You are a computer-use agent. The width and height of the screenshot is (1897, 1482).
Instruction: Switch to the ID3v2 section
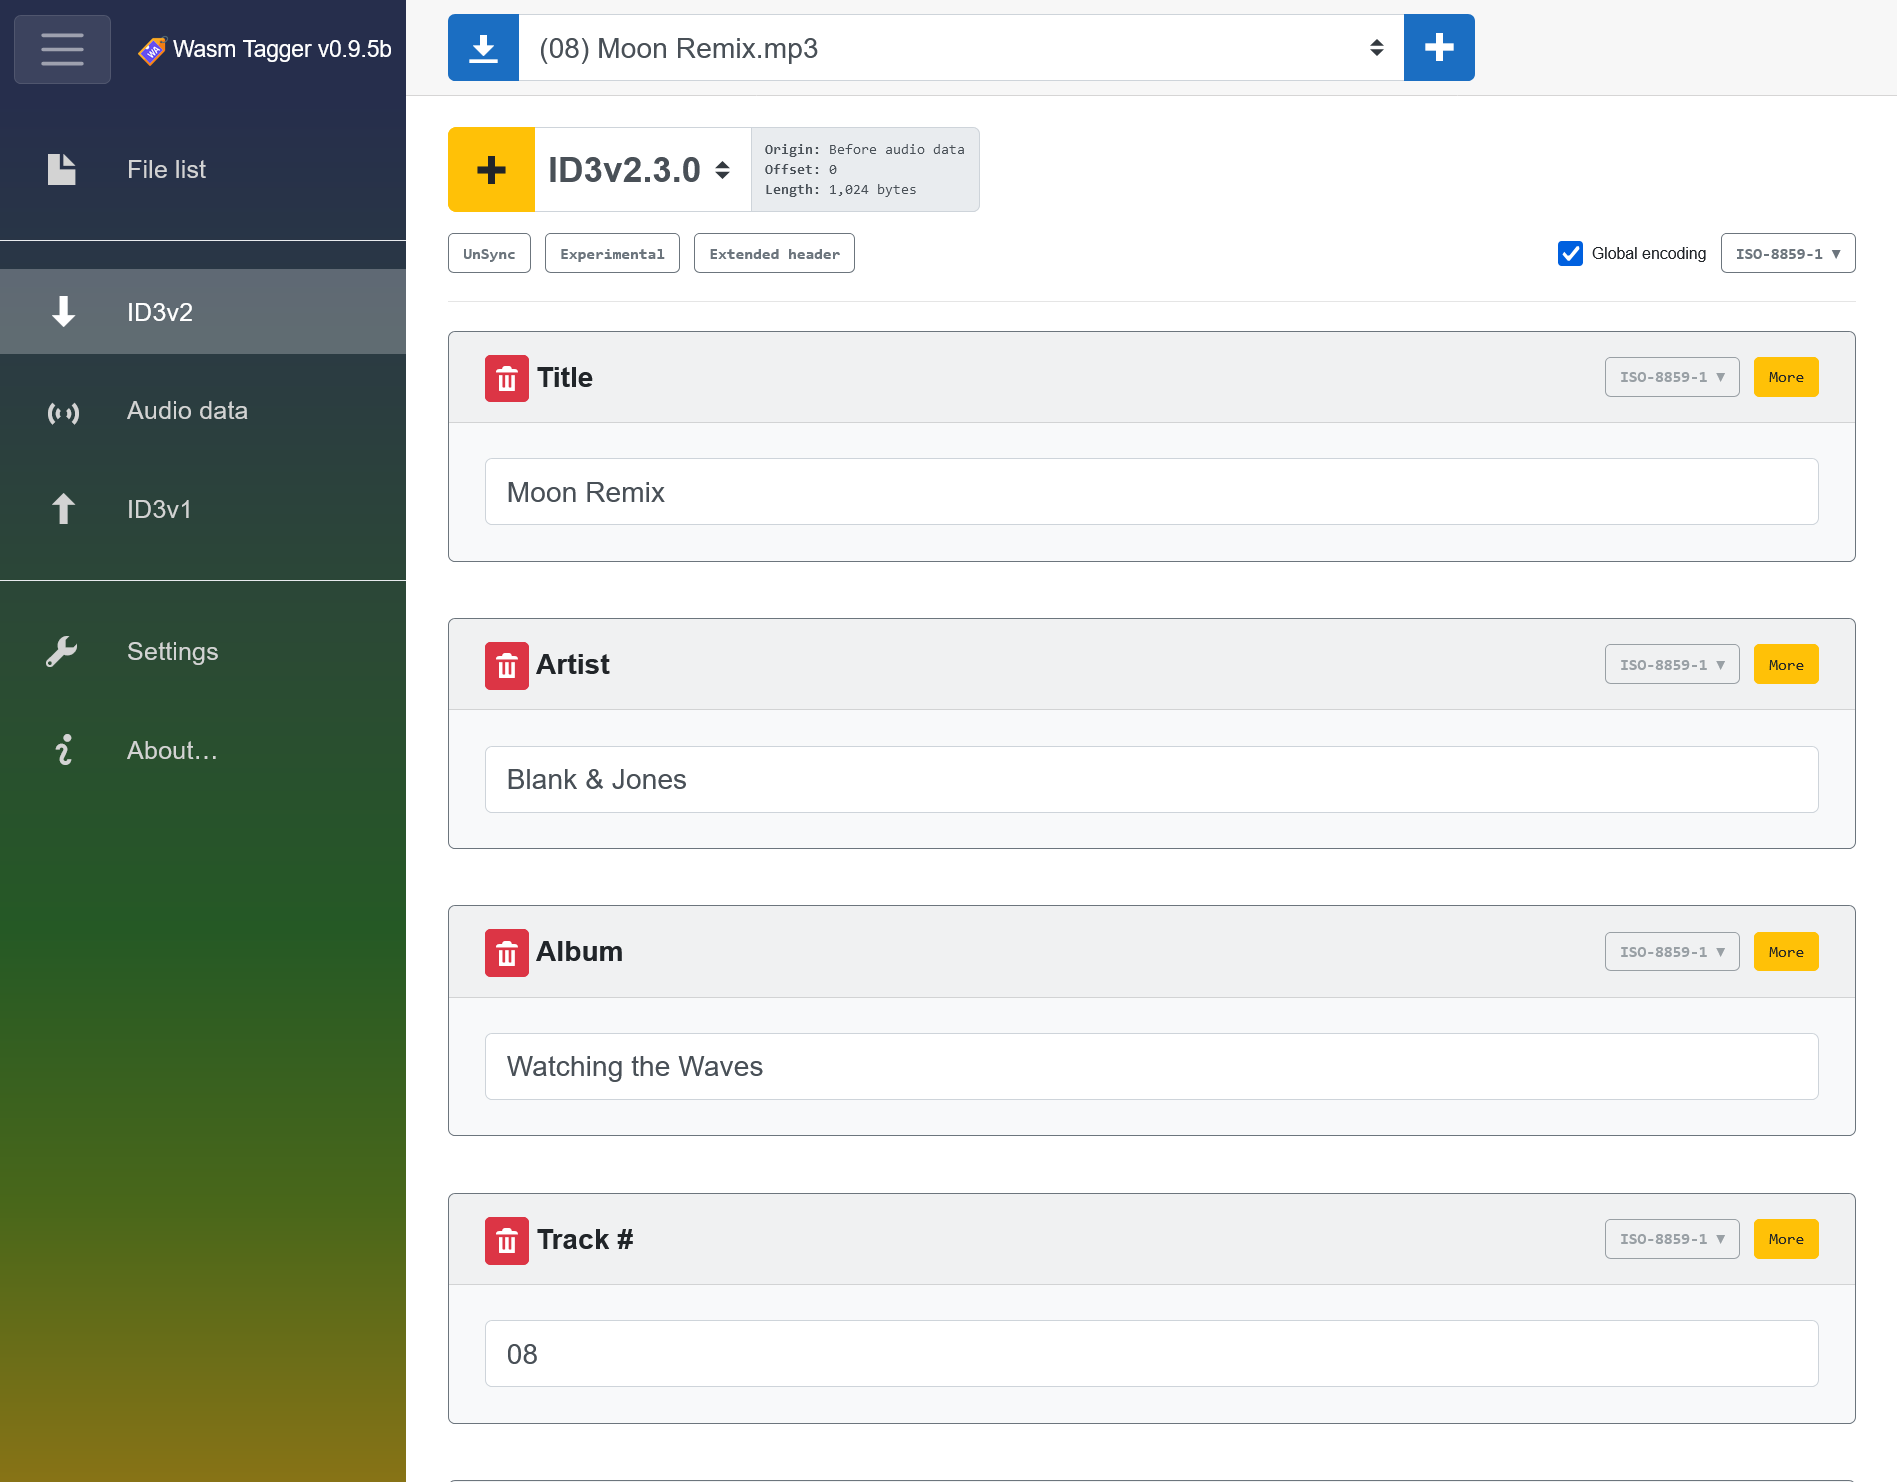pyautogui.click(x=203, y=312)
